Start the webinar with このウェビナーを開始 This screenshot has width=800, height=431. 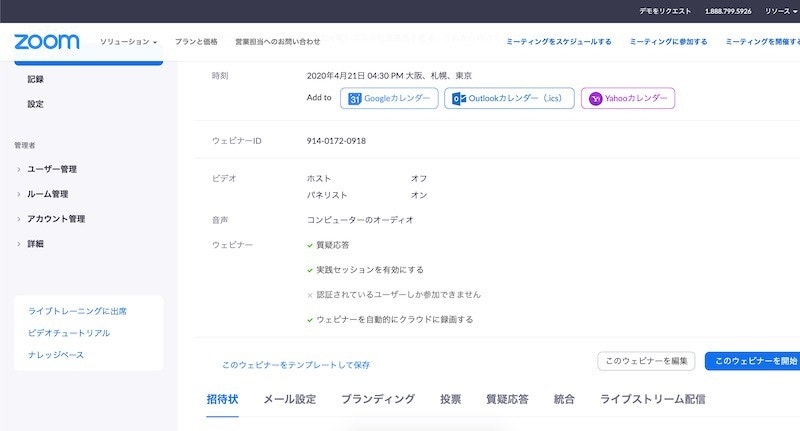[x=754, y=361]
